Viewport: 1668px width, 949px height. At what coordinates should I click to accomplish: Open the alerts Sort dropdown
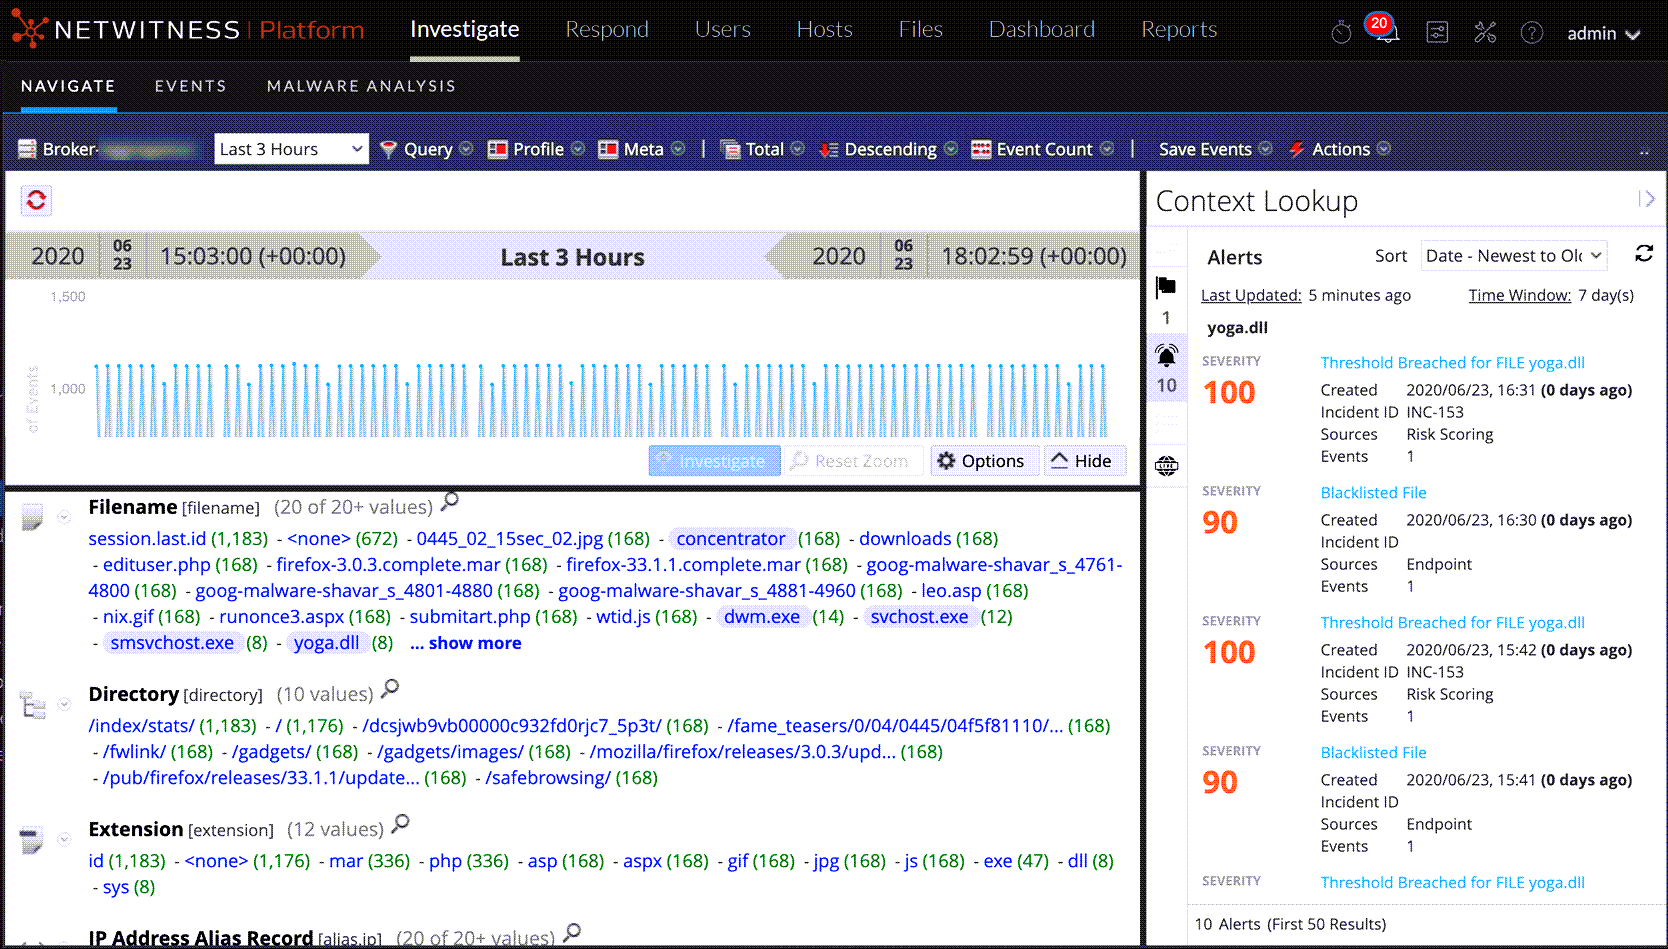click(1513, 256)
